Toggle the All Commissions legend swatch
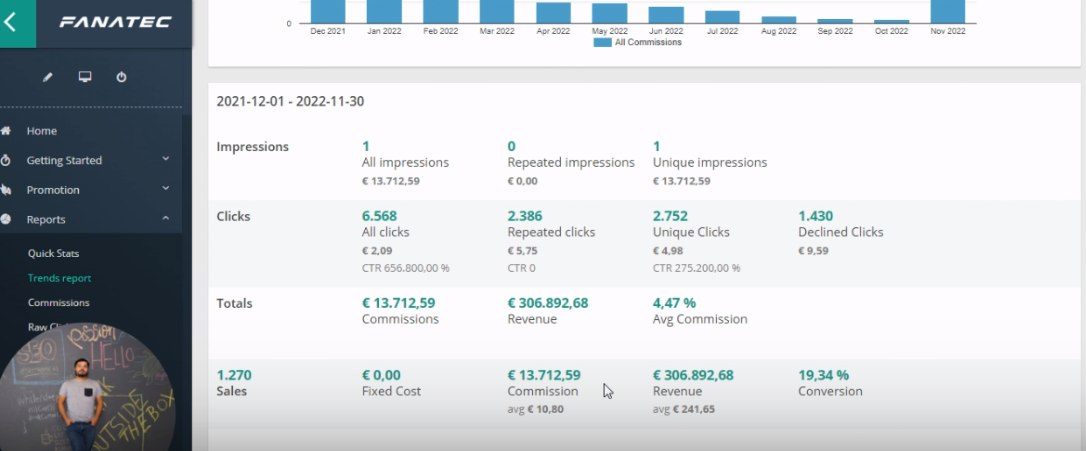This screenshot has width=1086, height=451. click(x=603, y=42)
